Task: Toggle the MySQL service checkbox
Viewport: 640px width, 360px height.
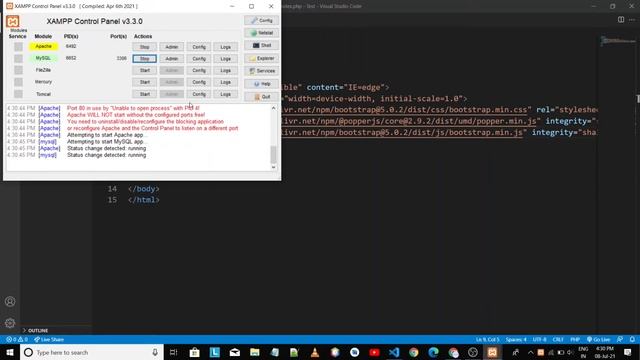Action: tap(18, 58)
